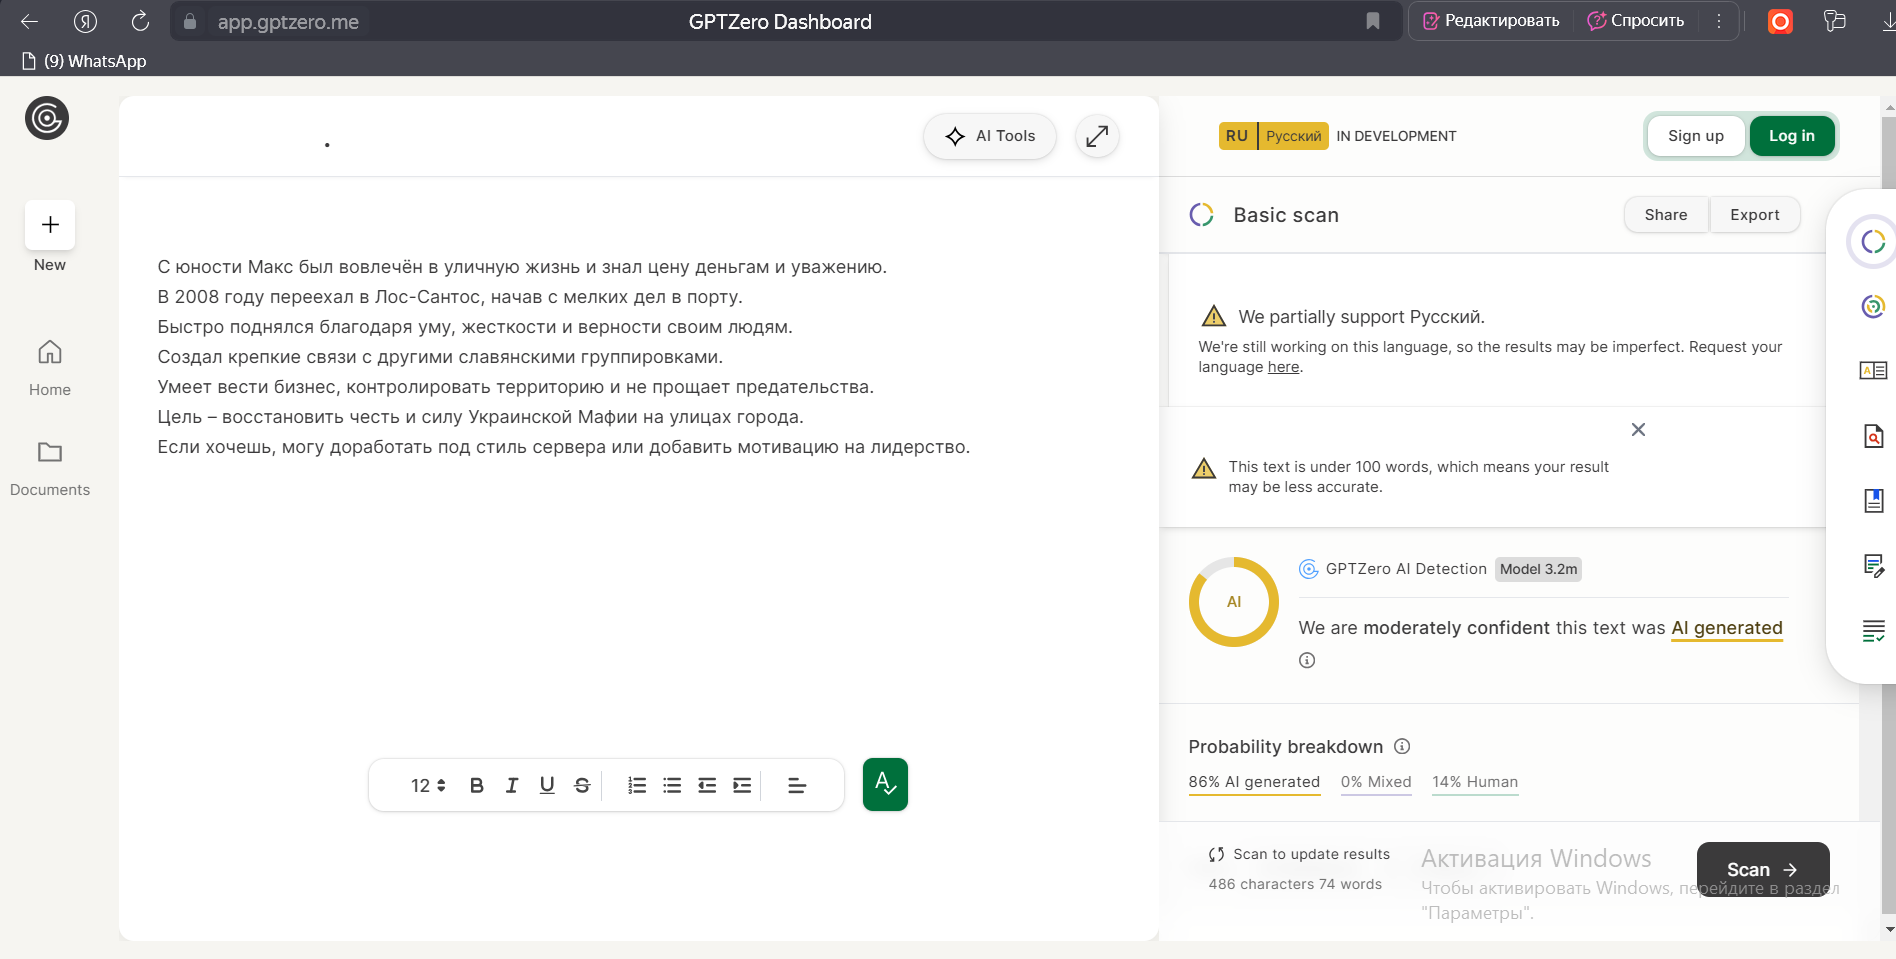
Task: Click the Log in button
Action: pyautogui.click(x=1792, y=136)
